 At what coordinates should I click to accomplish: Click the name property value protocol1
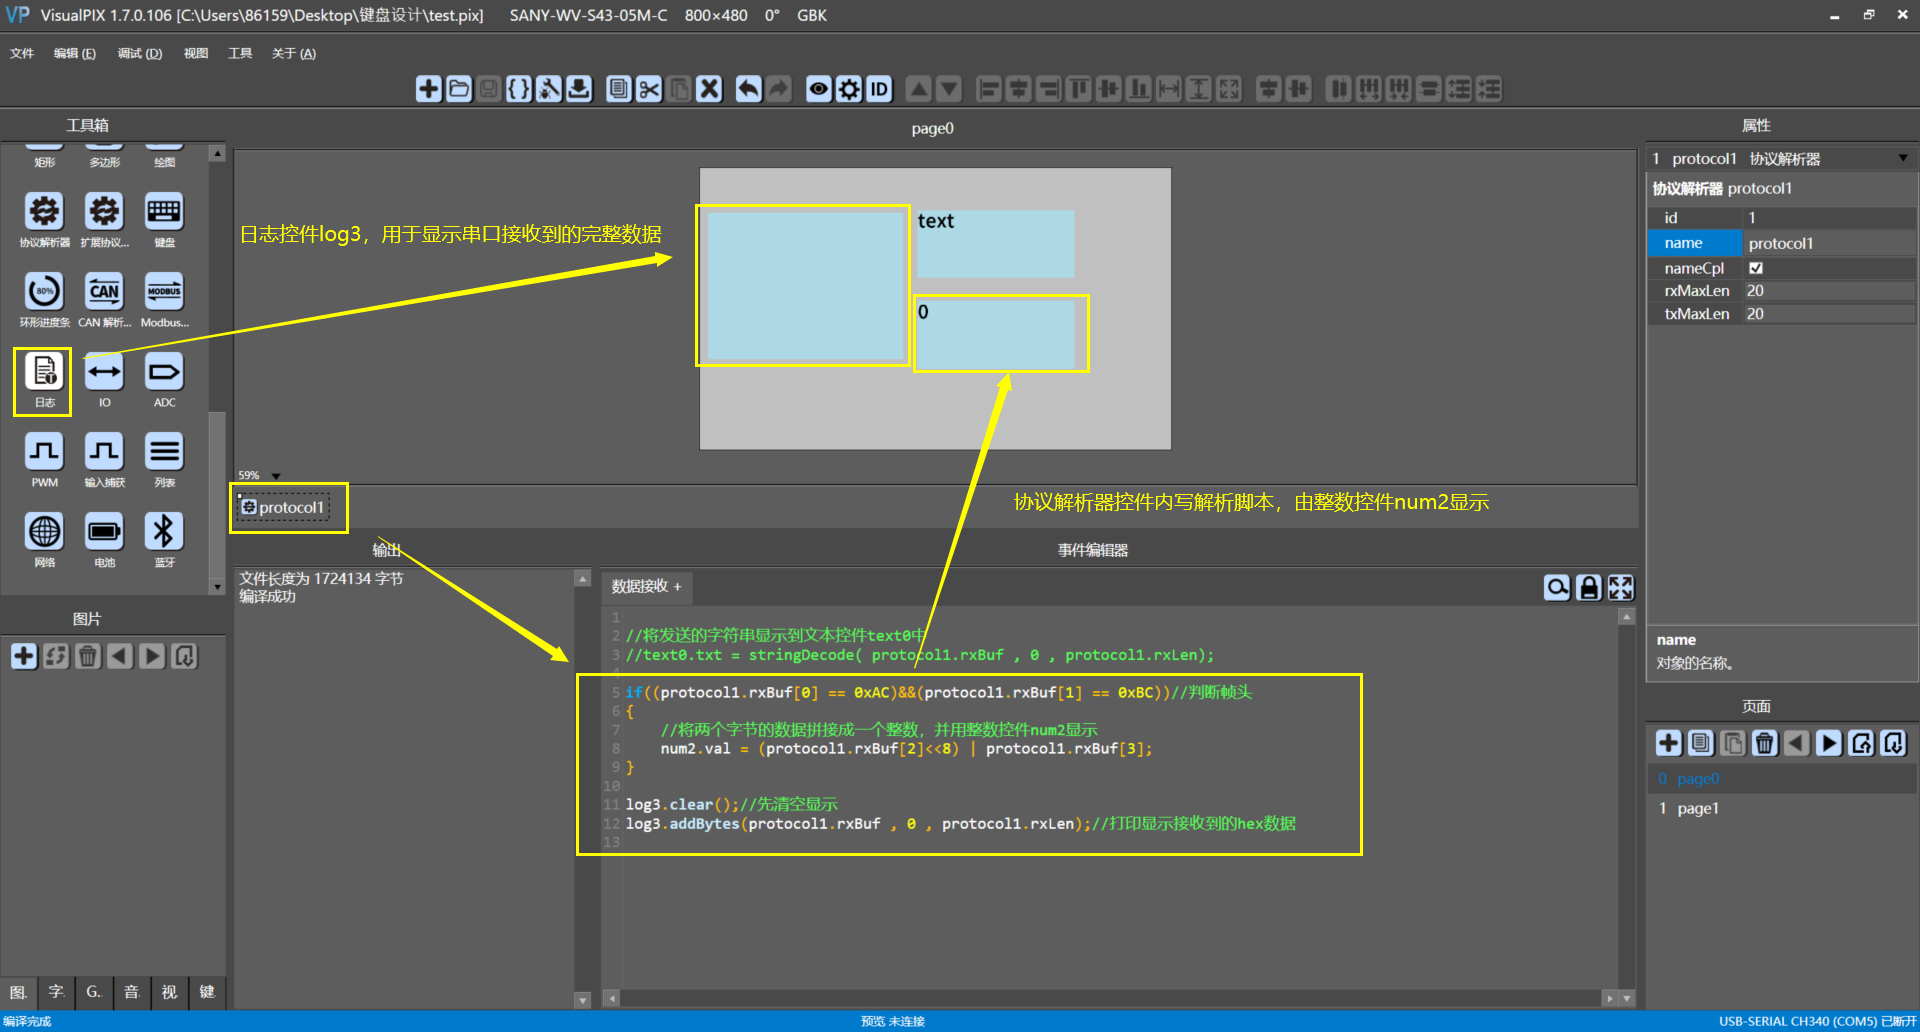point(1829,243)
